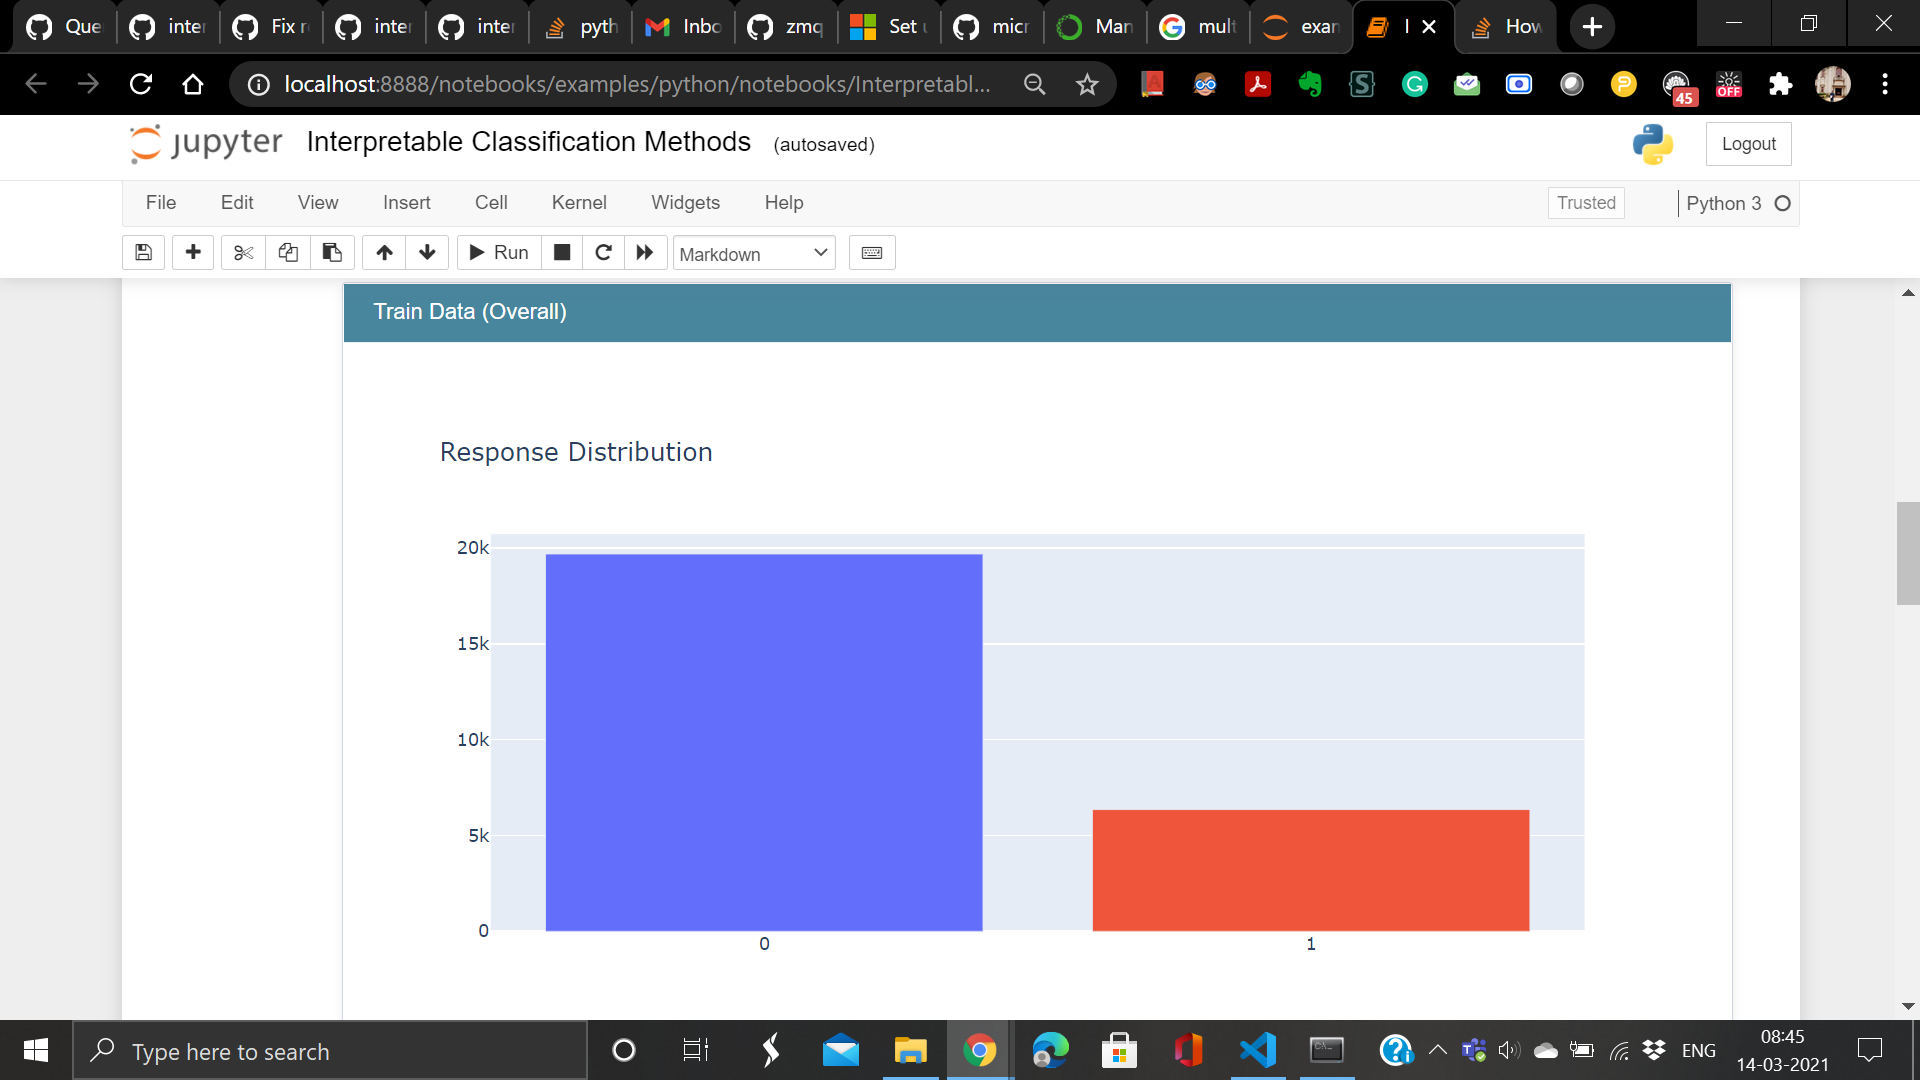Viewport: 1920px width, 1080px height.
Task: Copy selected cells icon
Action: pyautogui.click(x=288, y=253)
